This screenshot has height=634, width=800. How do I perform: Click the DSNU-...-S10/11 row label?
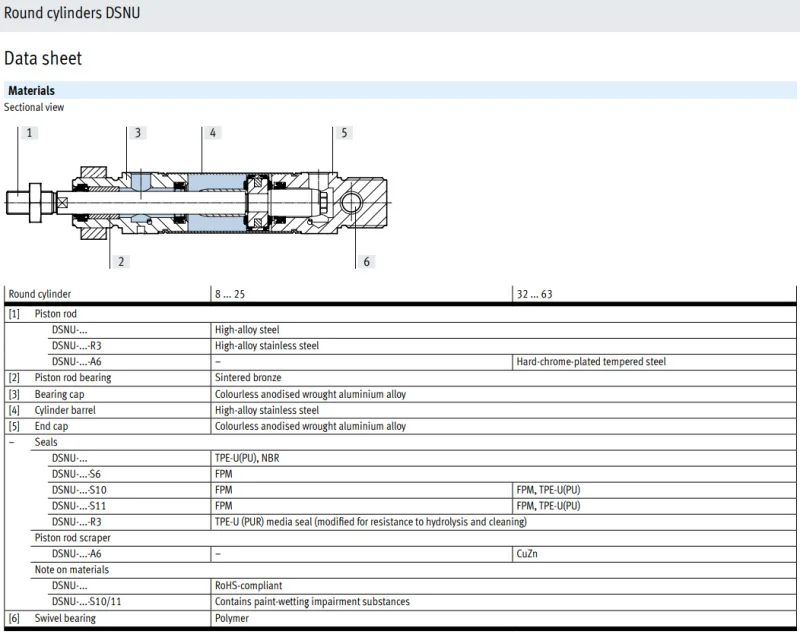(x=88, y=601)
